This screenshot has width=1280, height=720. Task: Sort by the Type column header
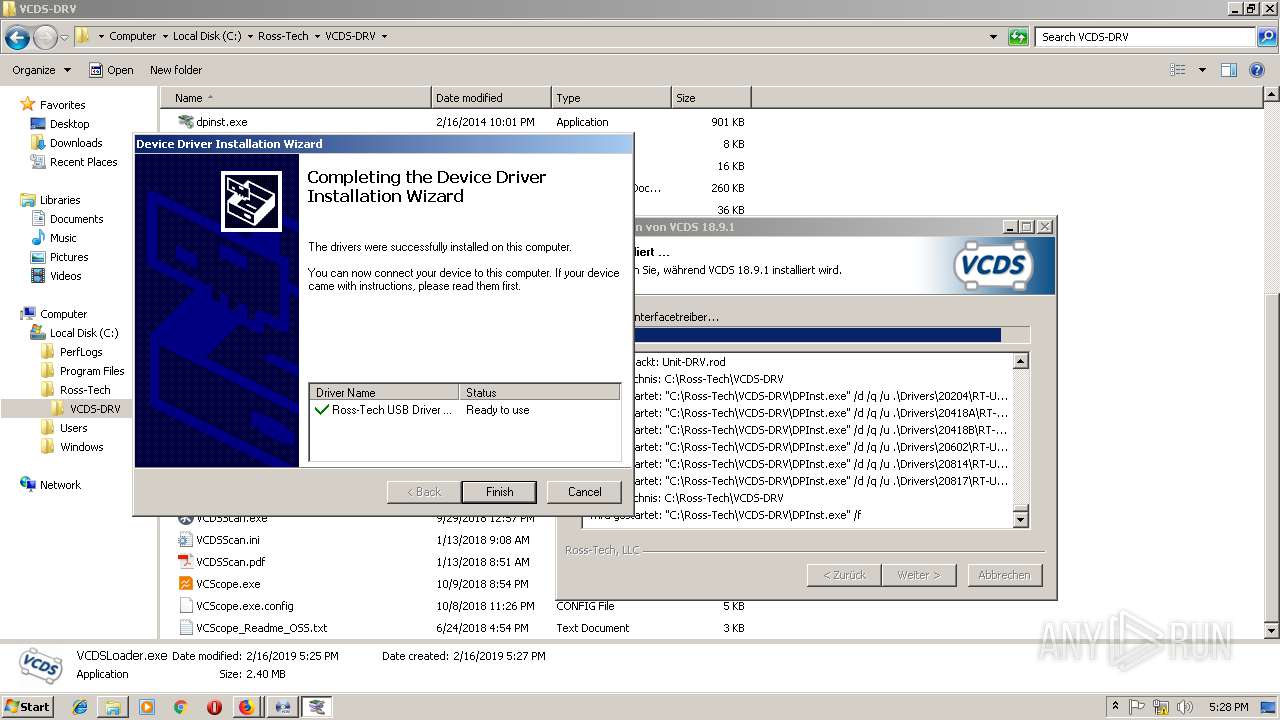pyautogui.click(x=611, y=98)
